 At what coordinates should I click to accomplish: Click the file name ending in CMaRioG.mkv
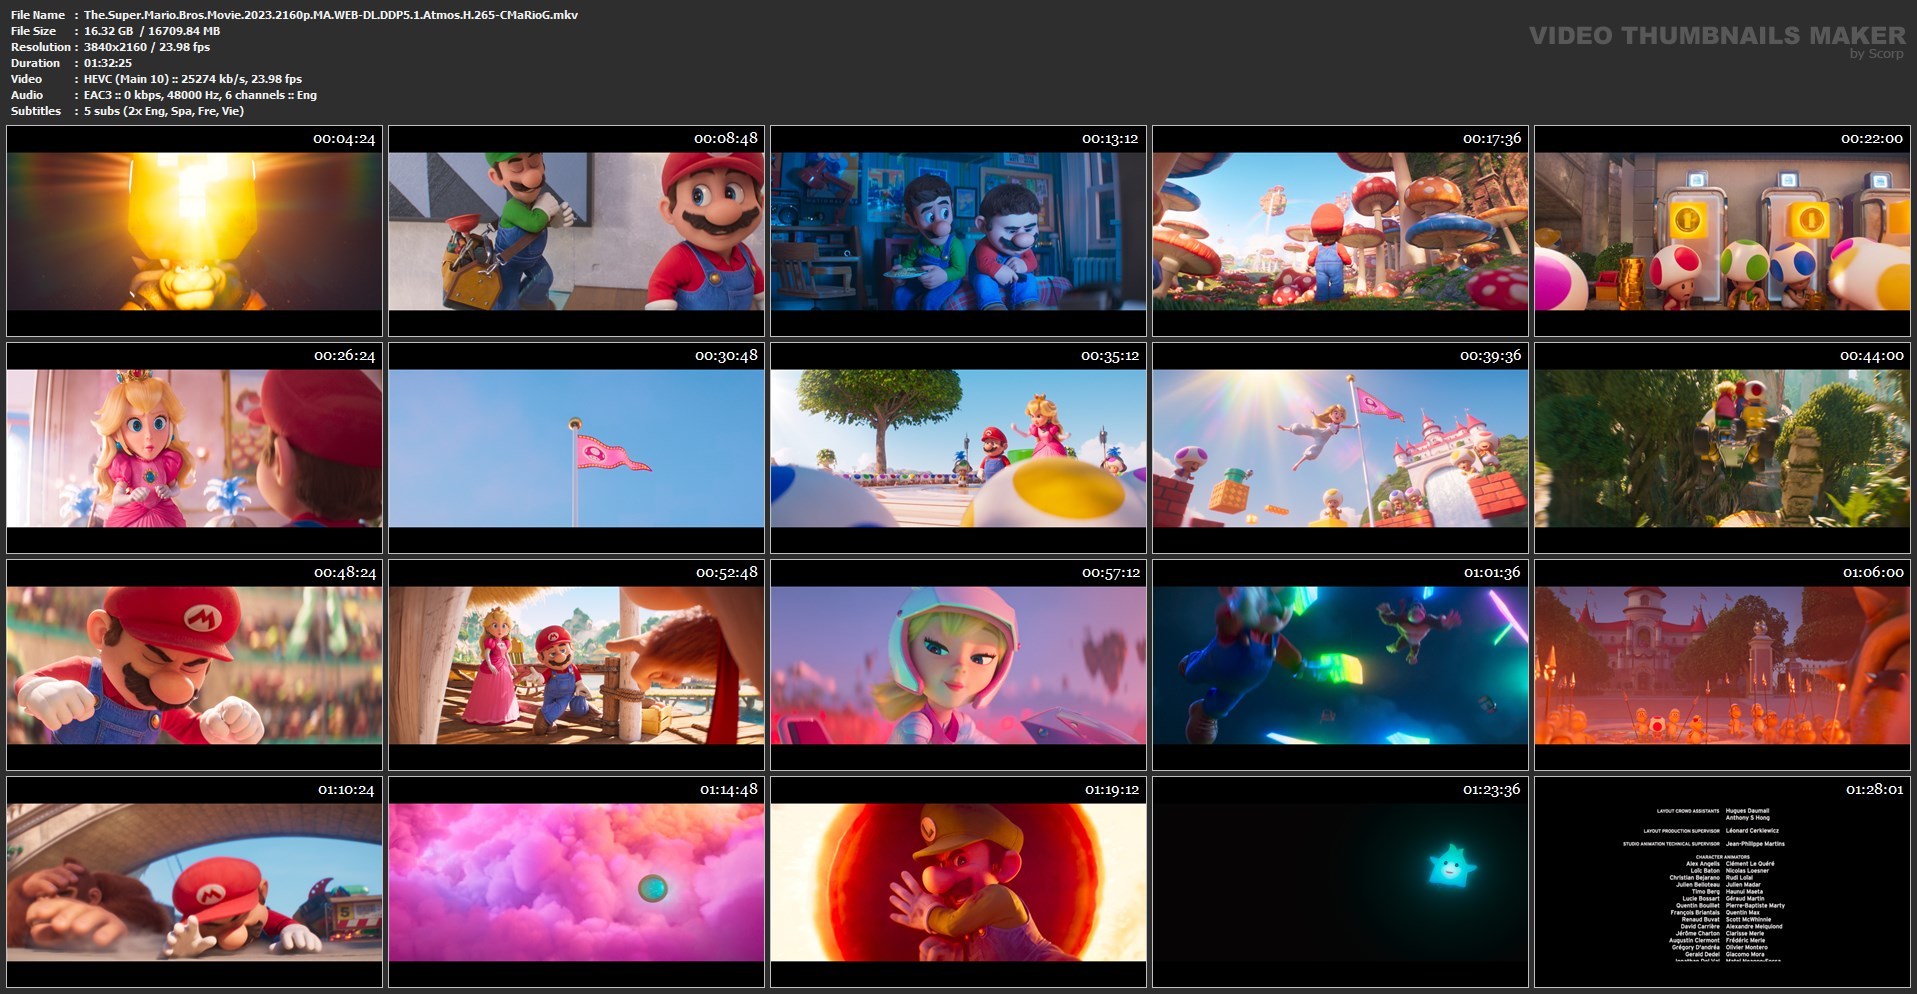[x=331, y=15]
